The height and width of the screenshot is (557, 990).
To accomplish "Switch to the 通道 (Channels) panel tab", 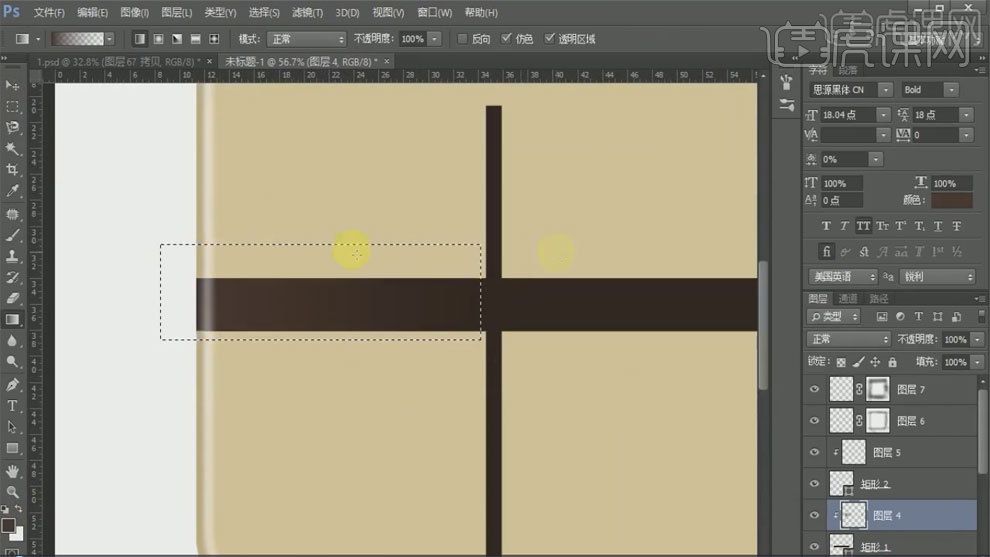I will (848, 298).
